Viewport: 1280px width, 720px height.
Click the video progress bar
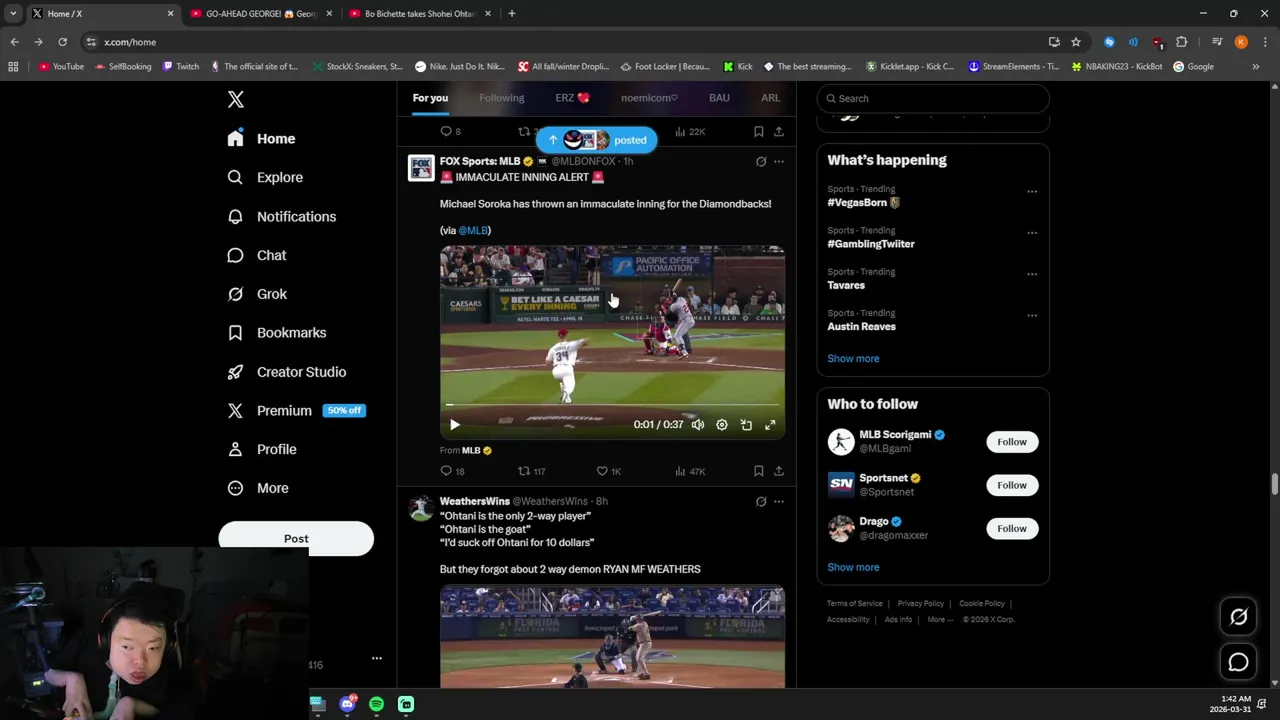click(612, 405)
